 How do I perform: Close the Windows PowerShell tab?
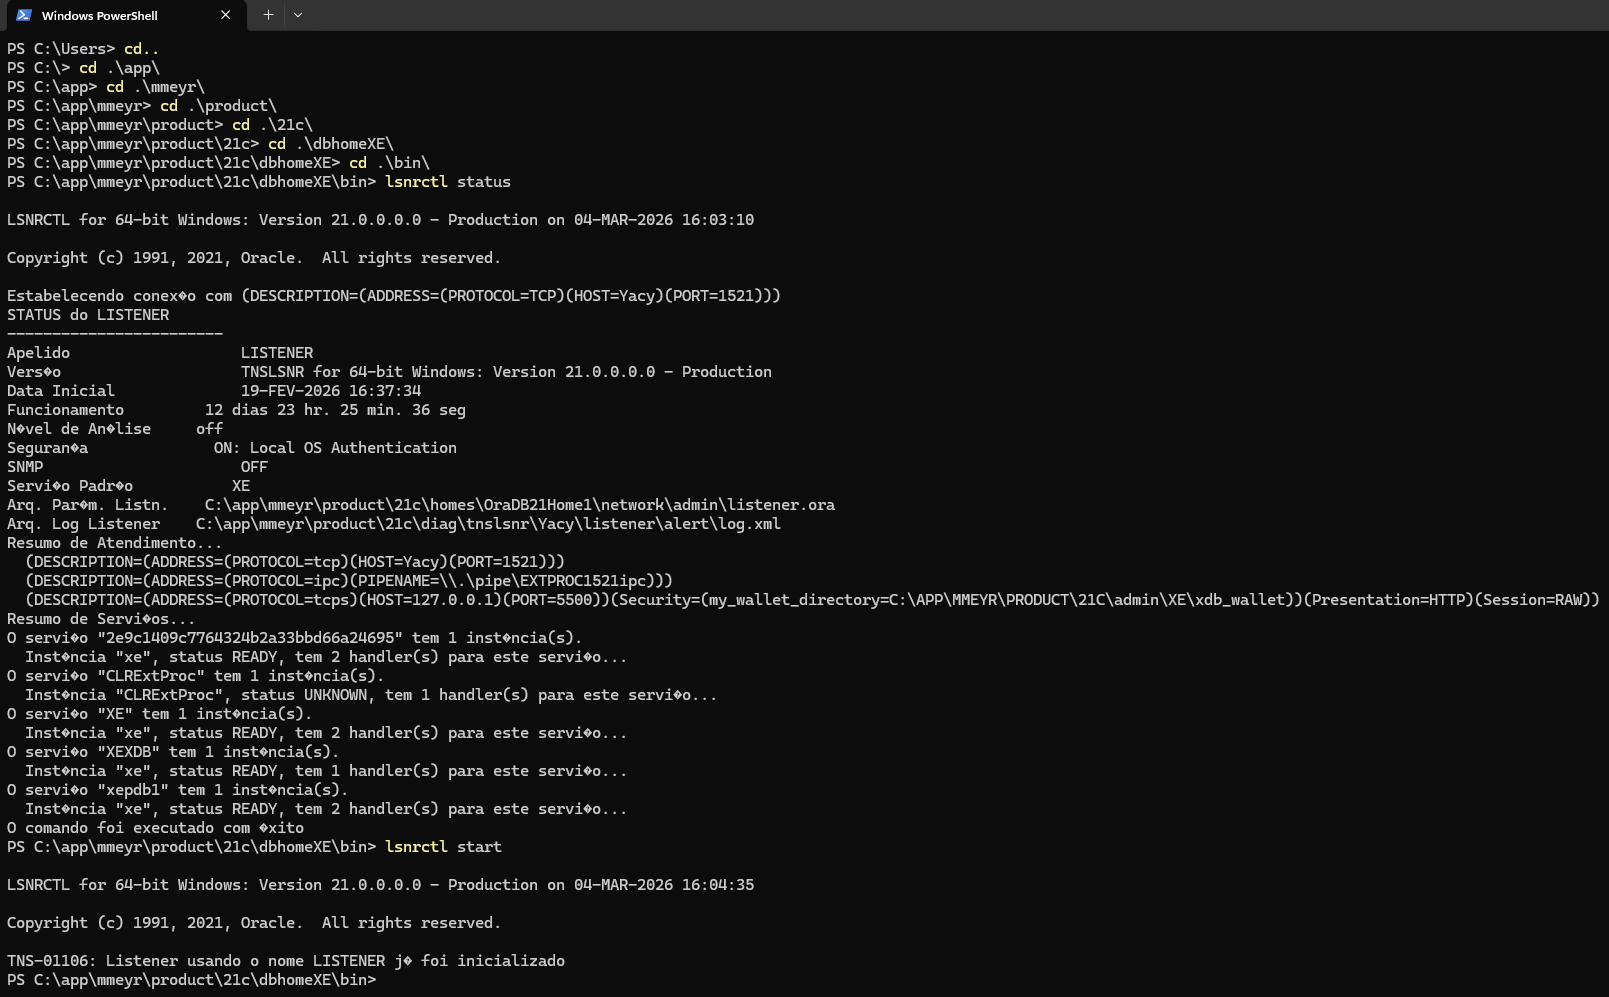(x=225, y=15)
